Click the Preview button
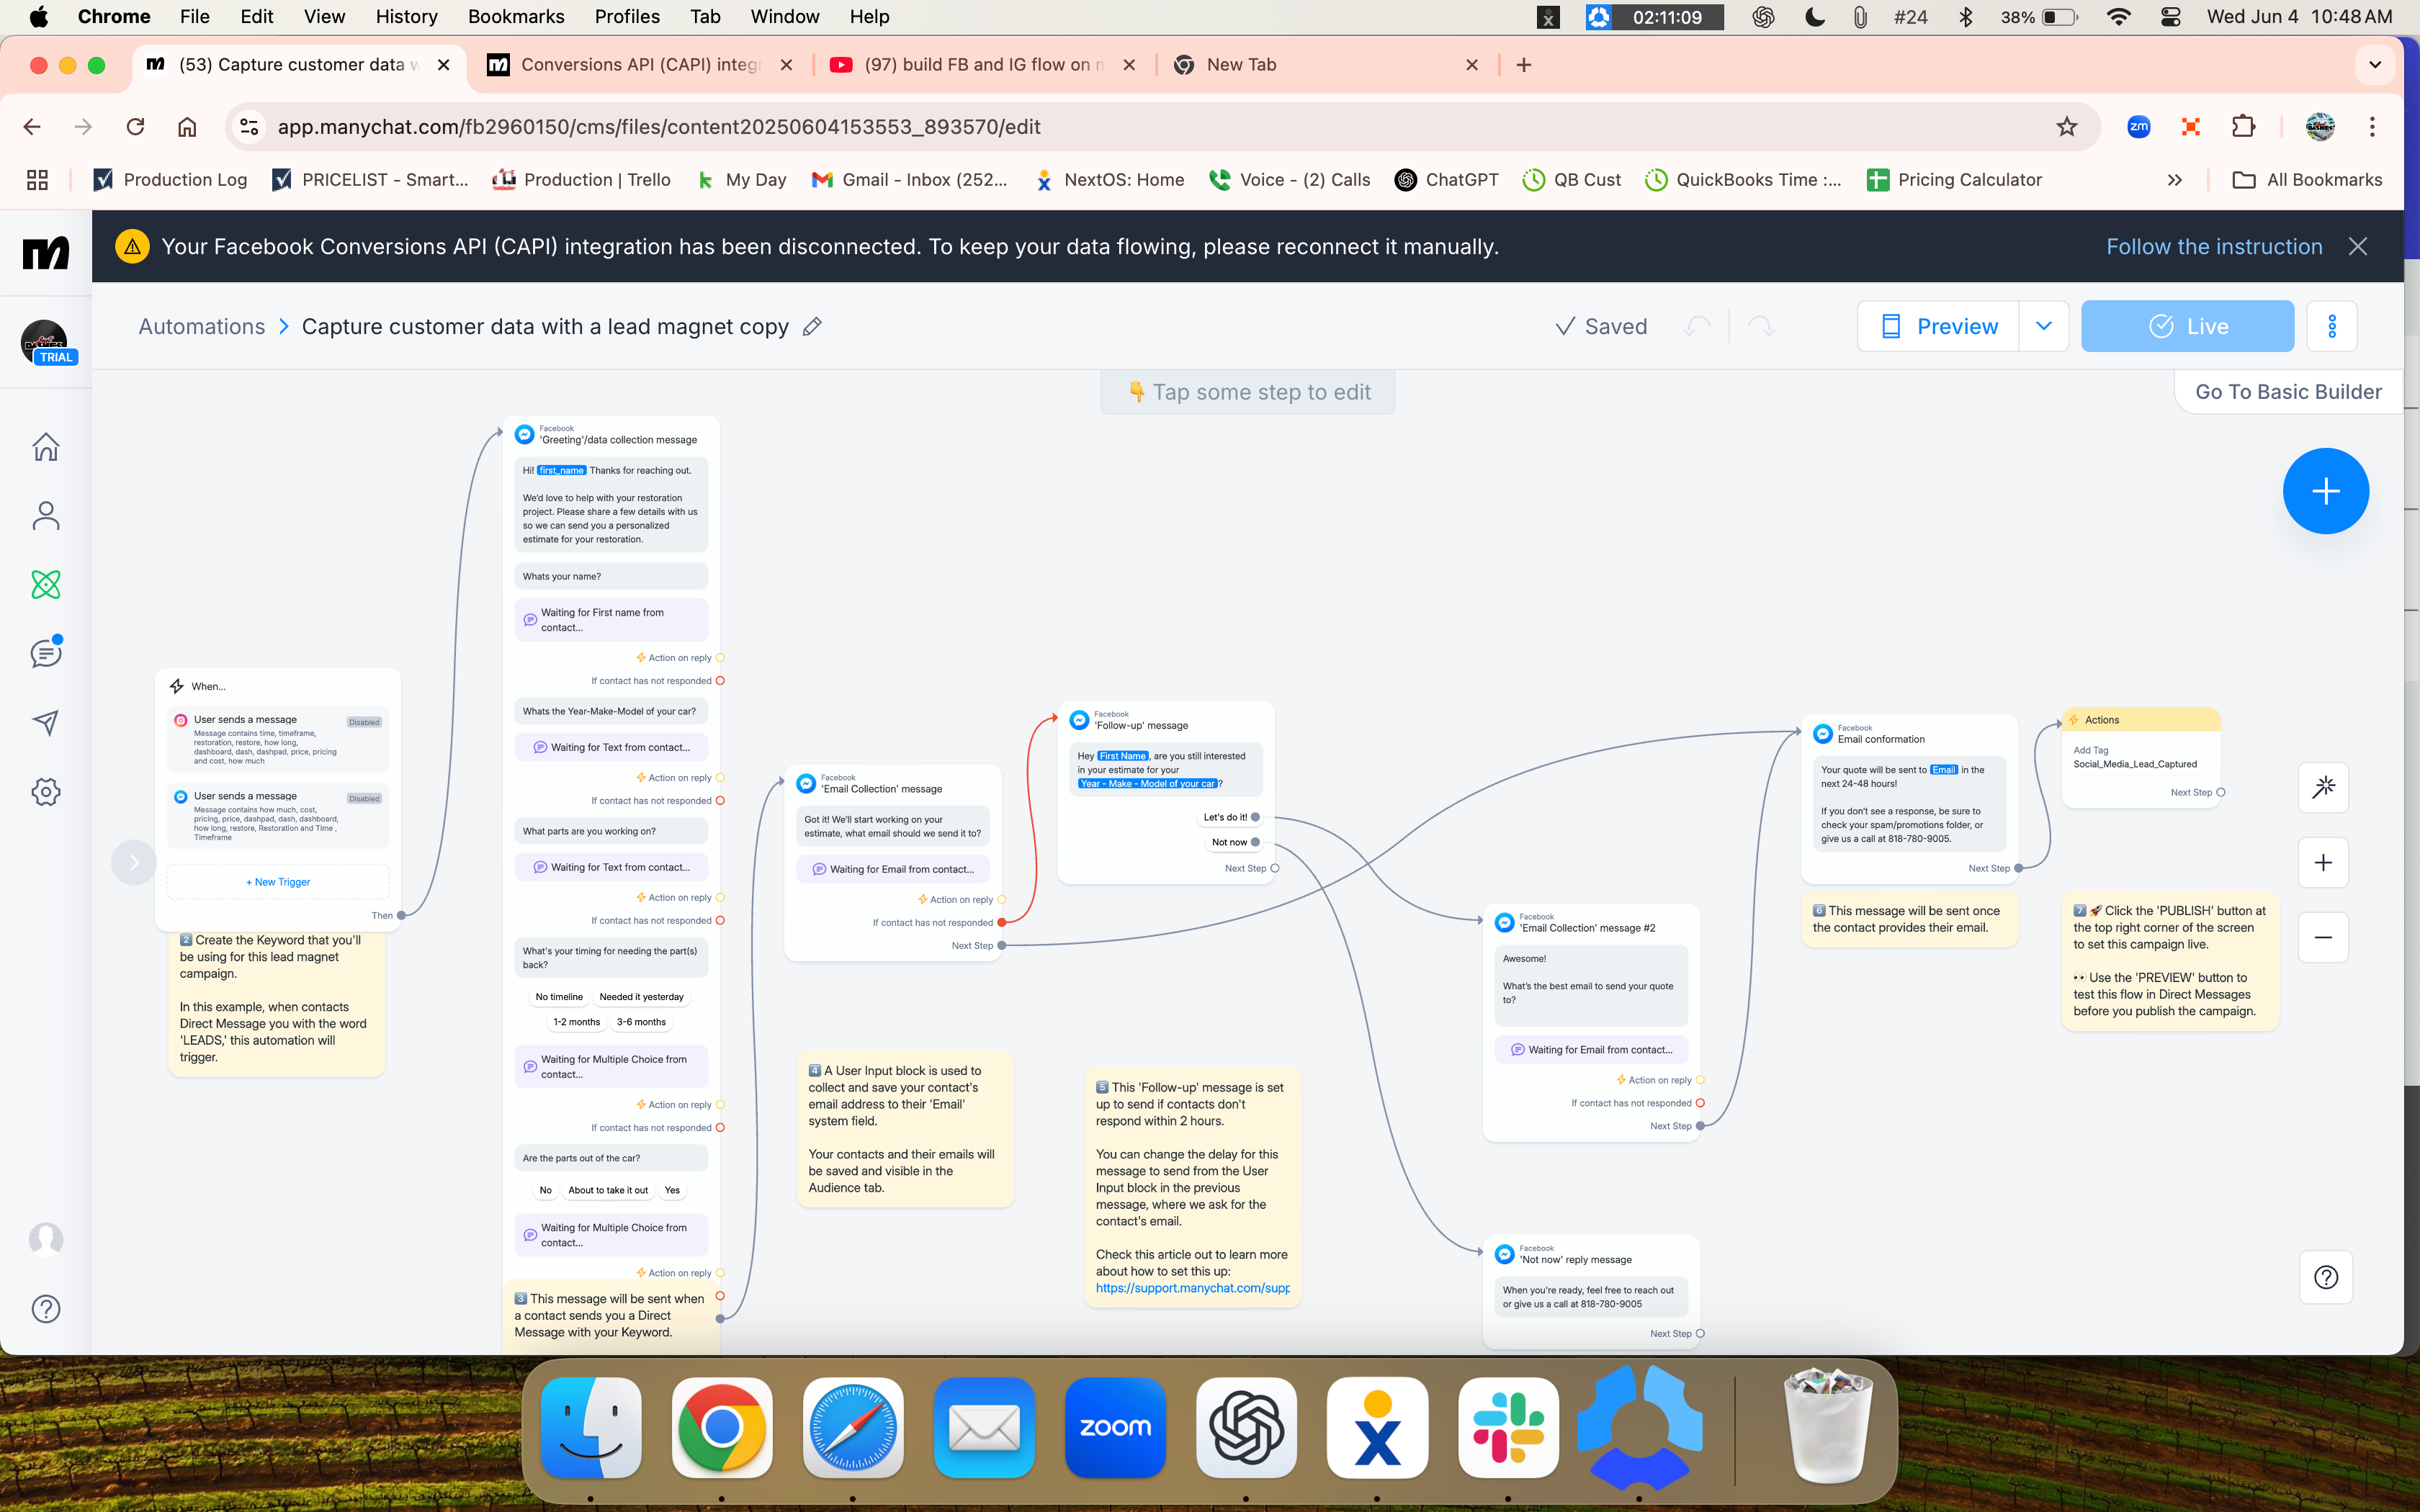 (1938, 326)
